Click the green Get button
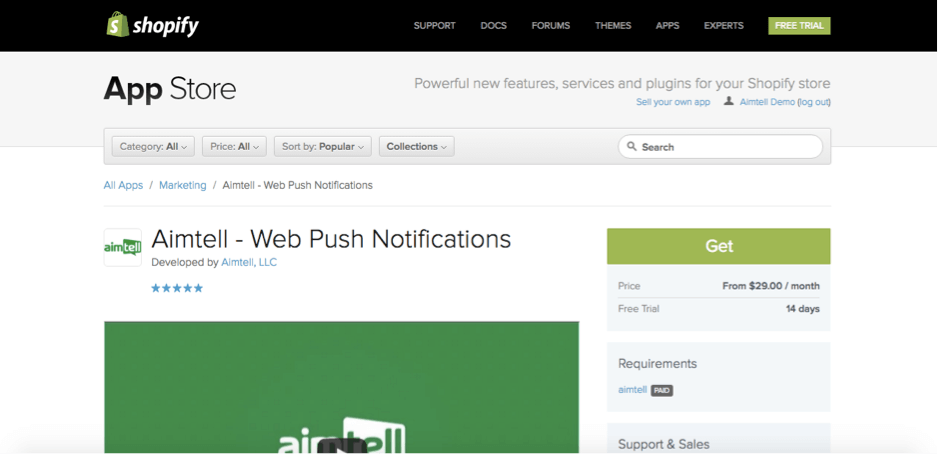Screen dimensions: 938x454 (x=718, y=246)
